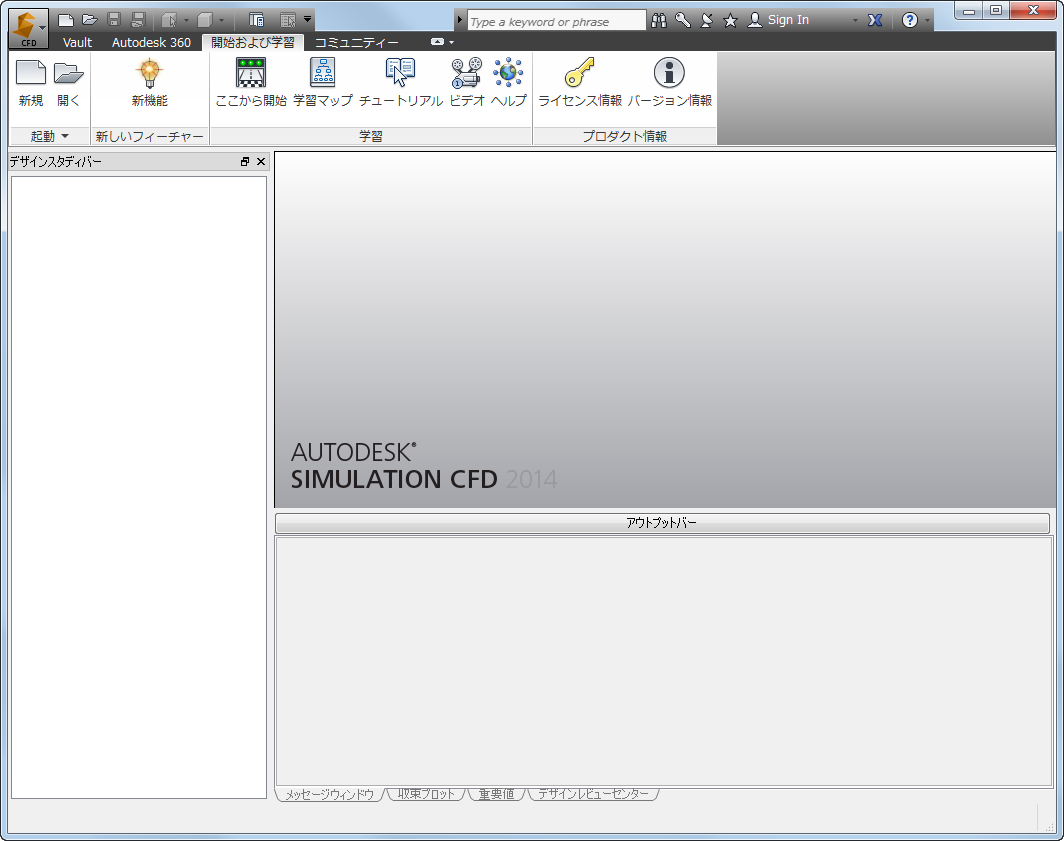The width and height of the screenshot is (1064, 841).
Task: Close the デザインスタディバー panel
Action: click(261, 162)
